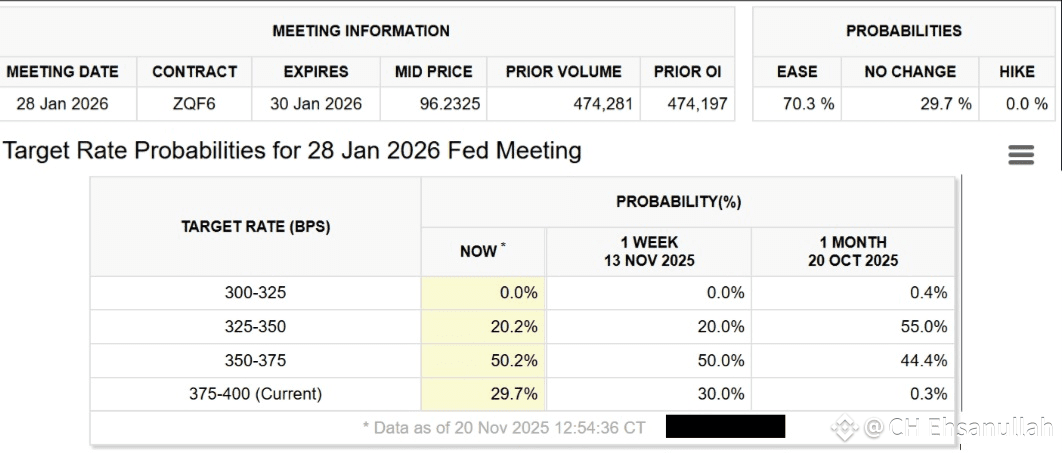The height and width of the screenshot is (453, 1062).
Task: Click the watermark logo beside CH Ehsanullah
Action: click(845, 428)
